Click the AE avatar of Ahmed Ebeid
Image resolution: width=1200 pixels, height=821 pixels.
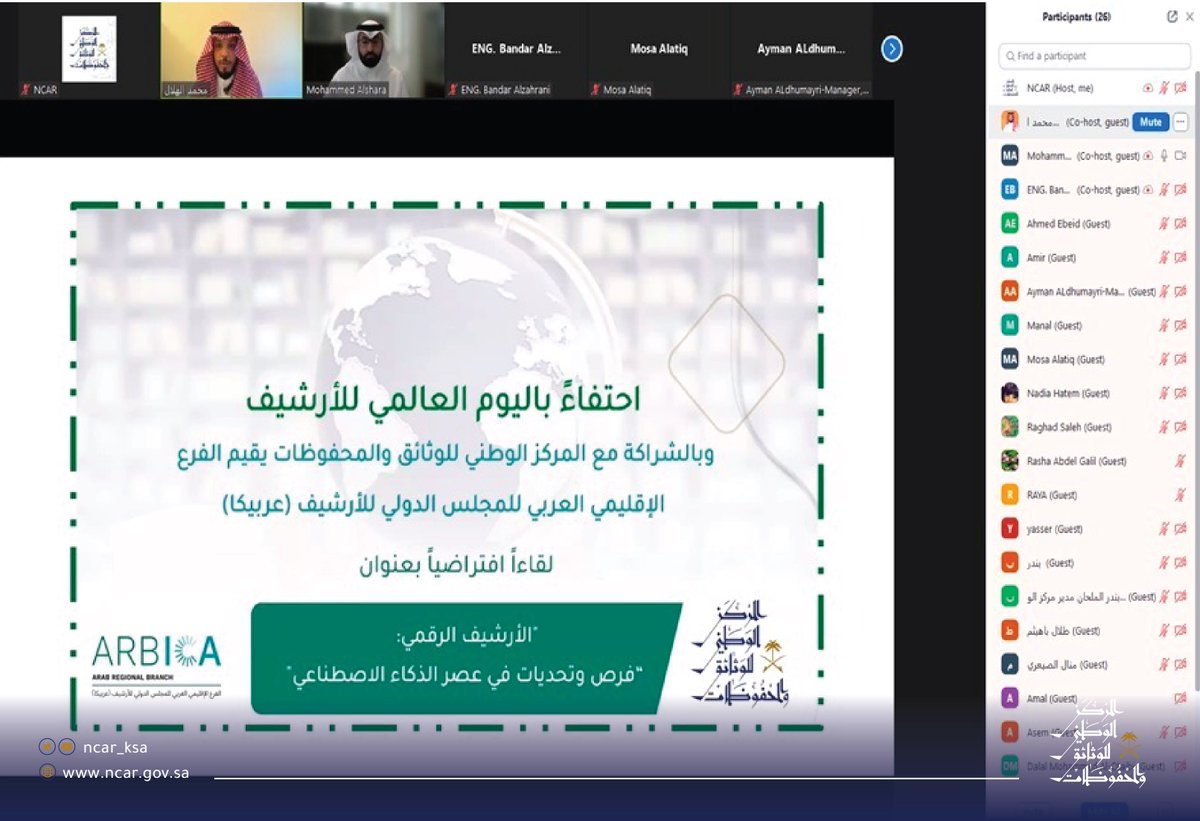pos(1010,224)
